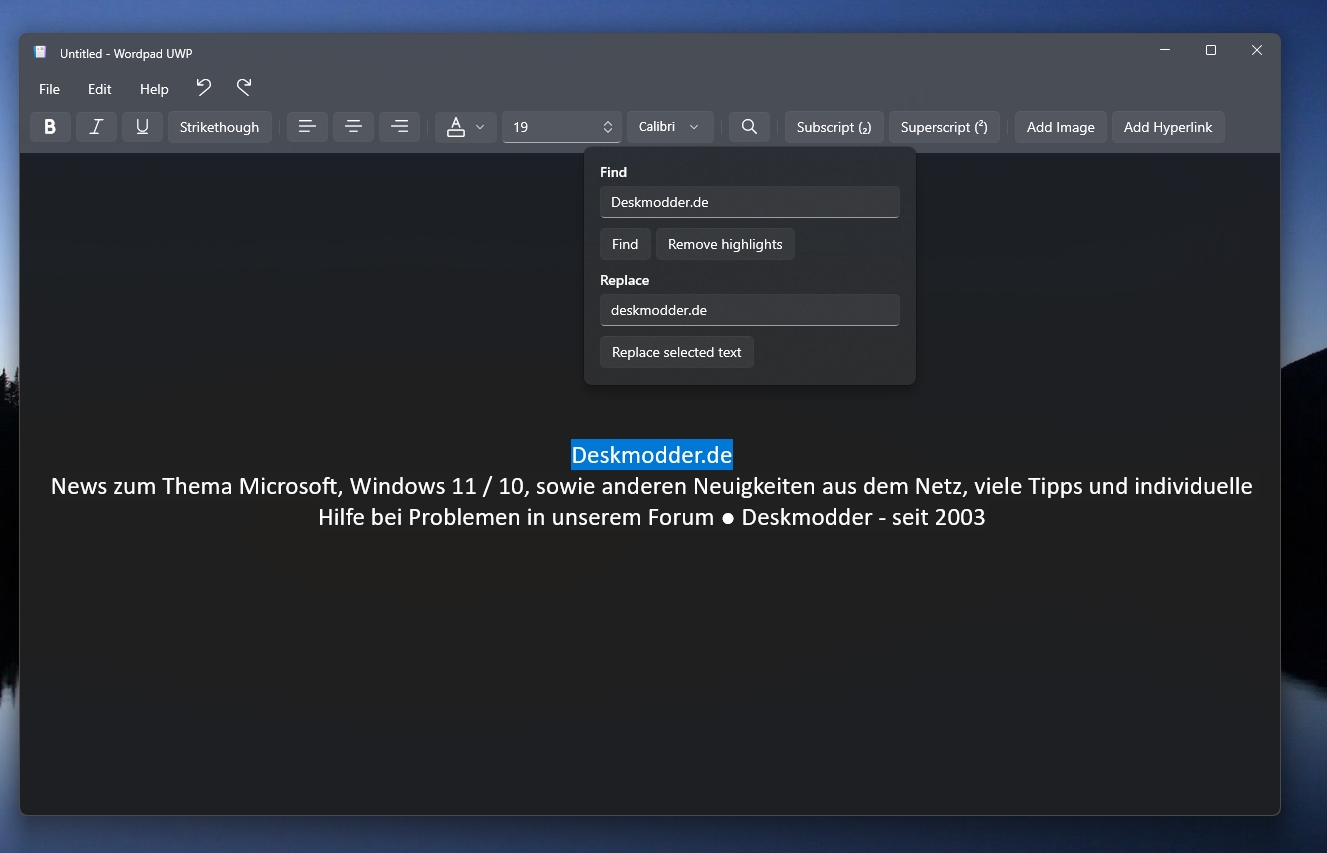Screen dimensions: 1327x853
Task: Click the Find button in the popup
Action: (625, 244)
